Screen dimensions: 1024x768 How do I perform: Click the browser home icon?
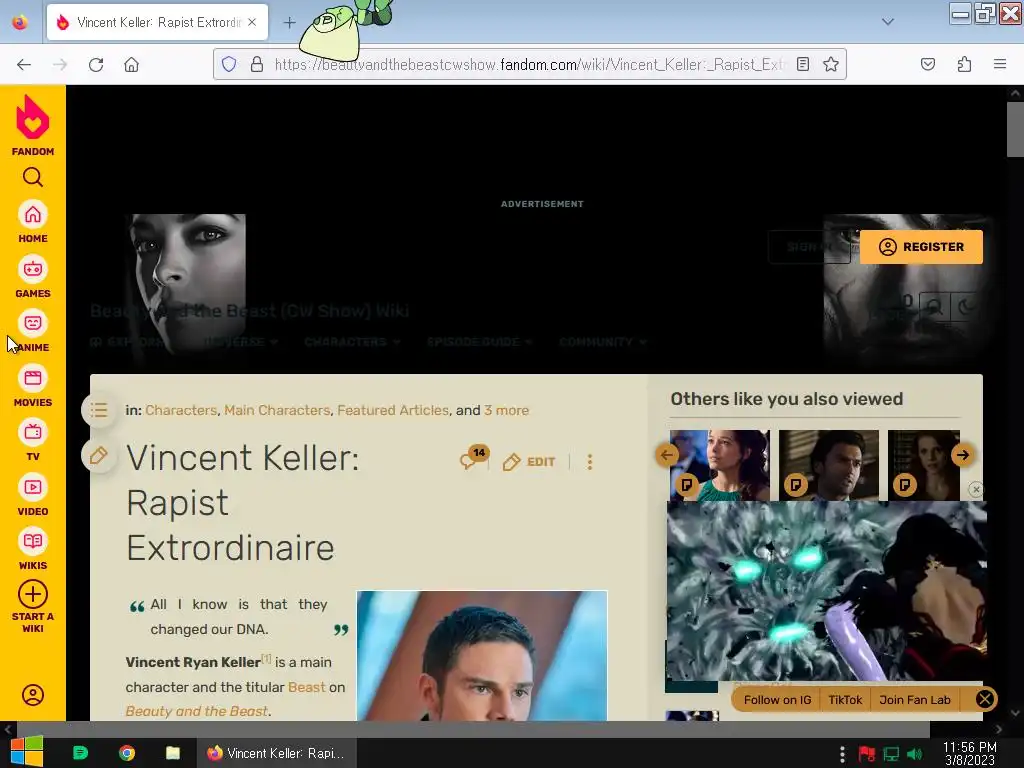tap(131, 64)
